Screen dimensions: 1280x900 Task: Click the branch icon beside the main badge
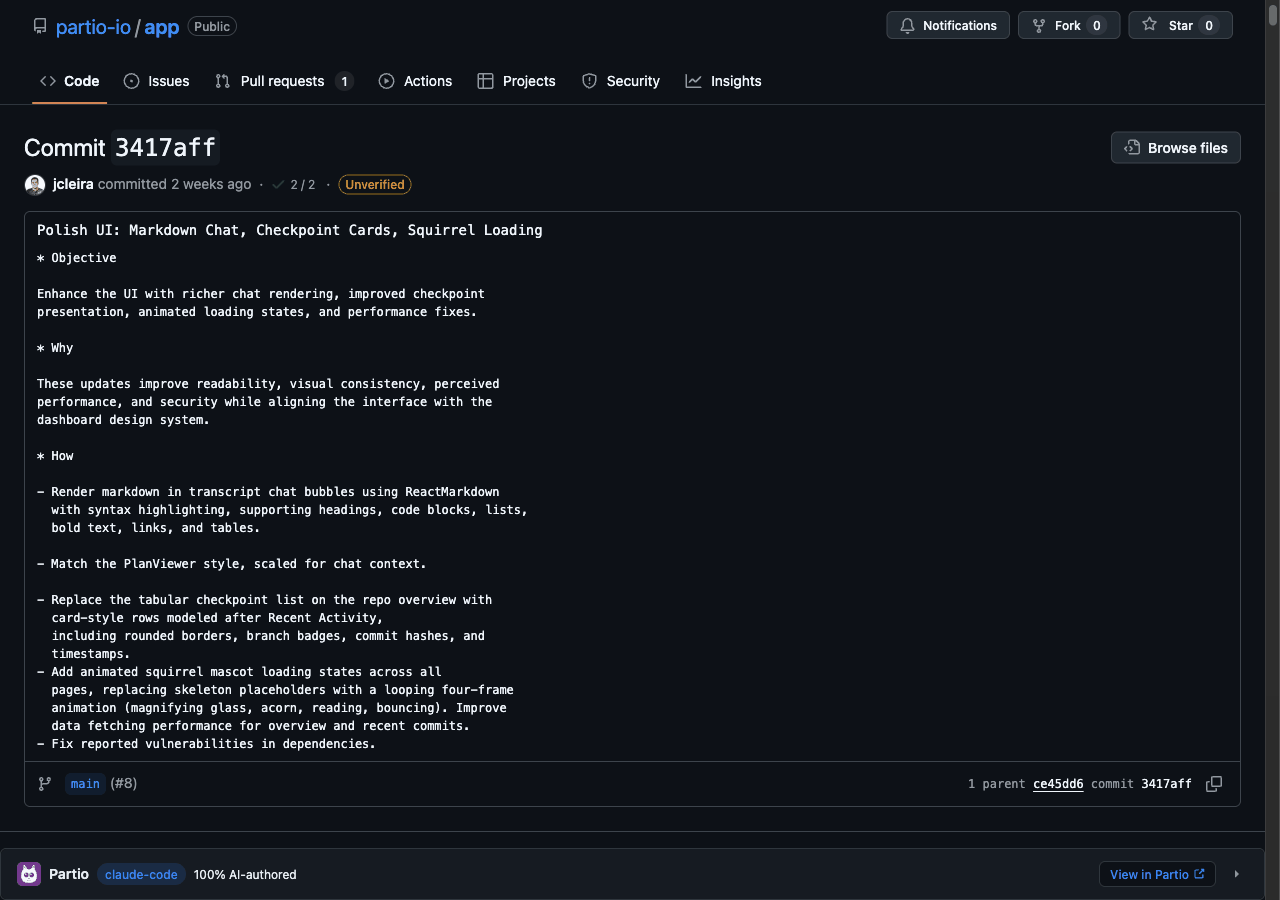[44, 783]
